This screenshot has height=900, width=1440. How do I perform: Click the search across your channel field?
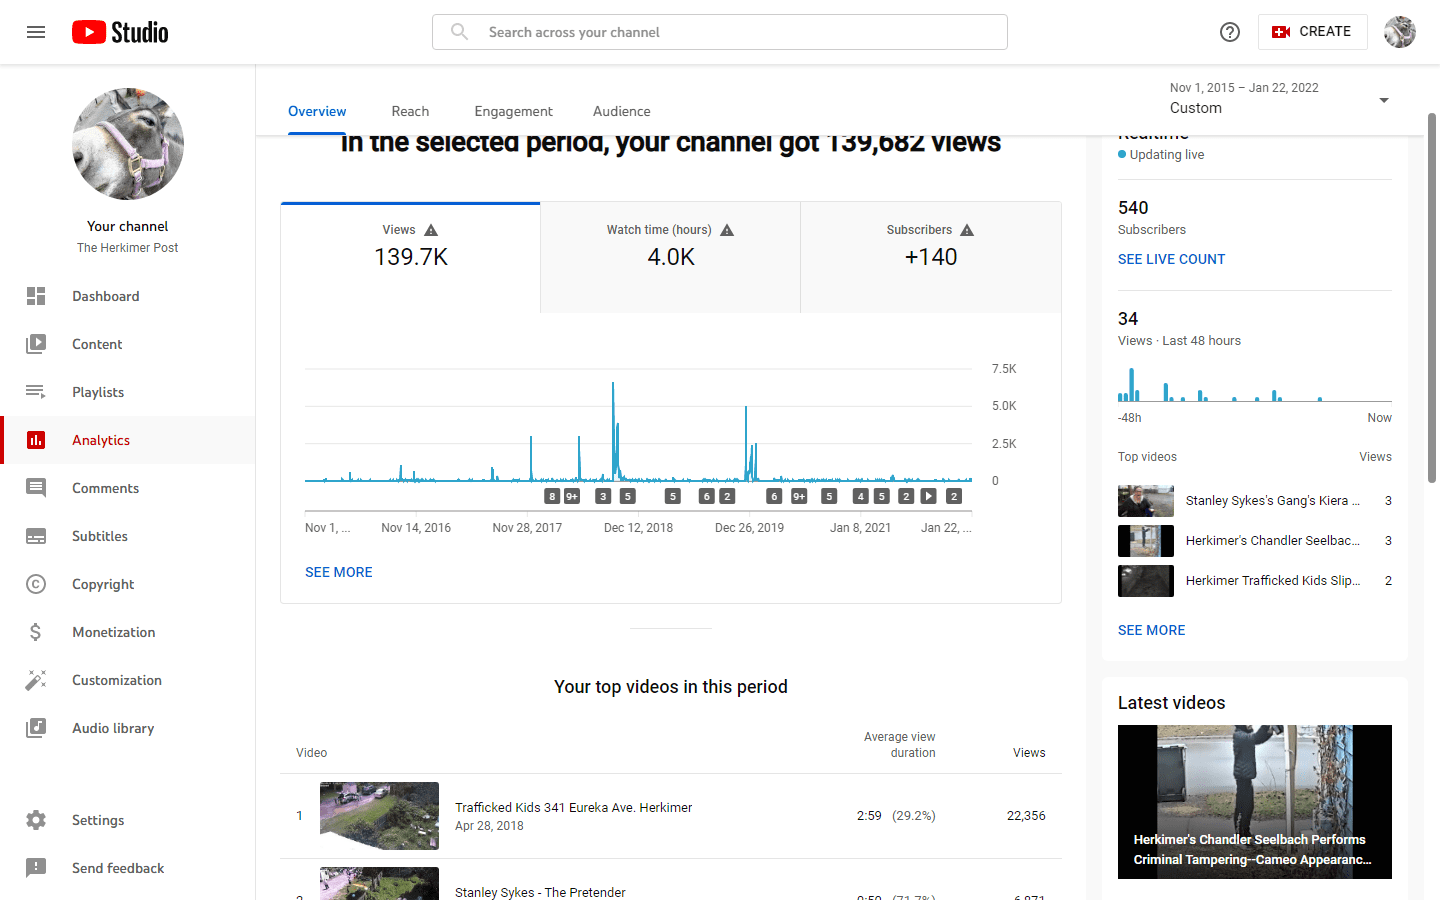coord(720,32)
